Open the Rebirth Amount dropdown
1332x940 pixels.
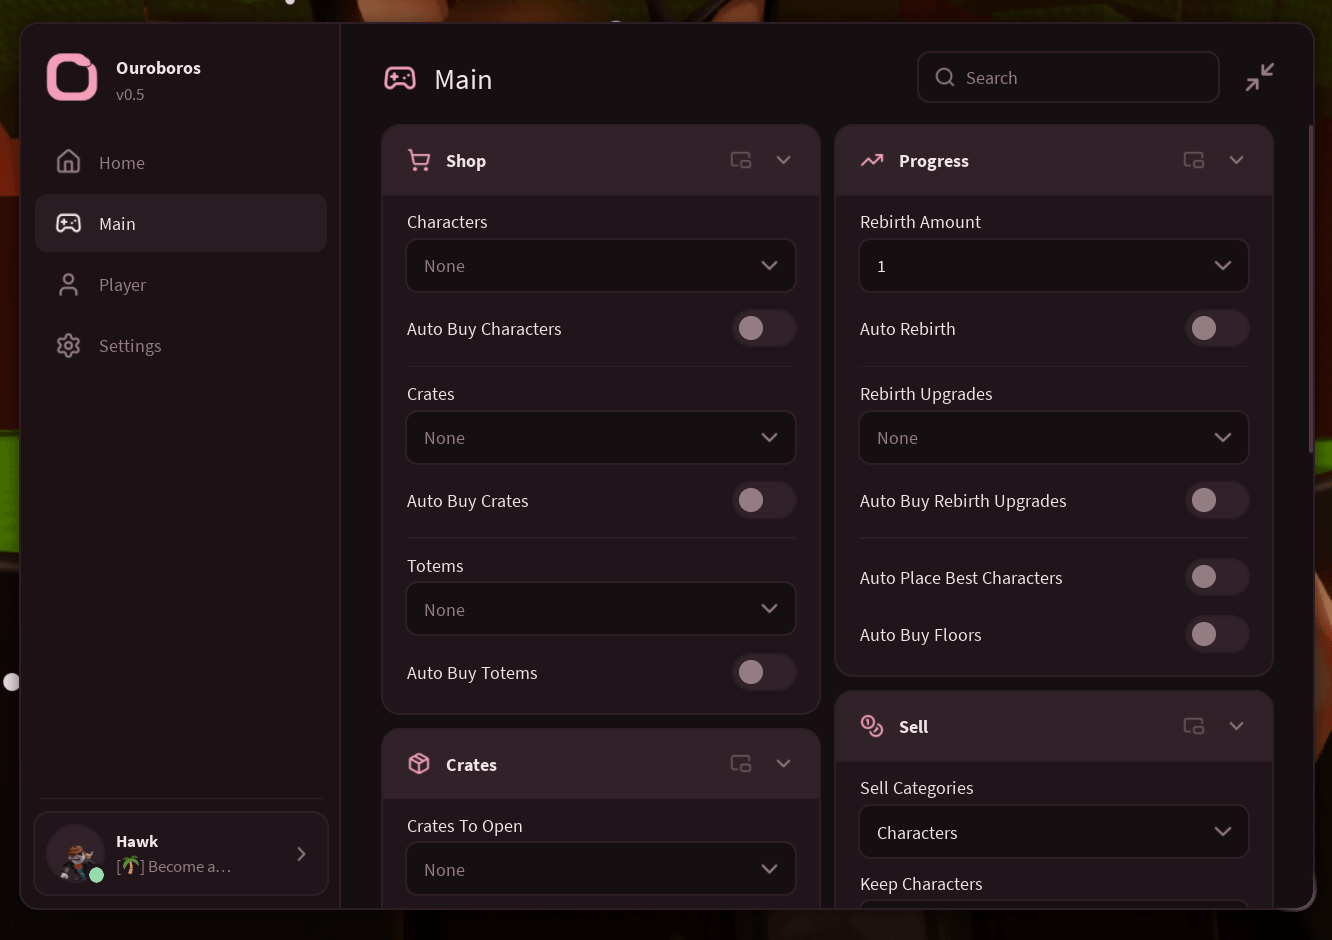tap(1054, 266)
